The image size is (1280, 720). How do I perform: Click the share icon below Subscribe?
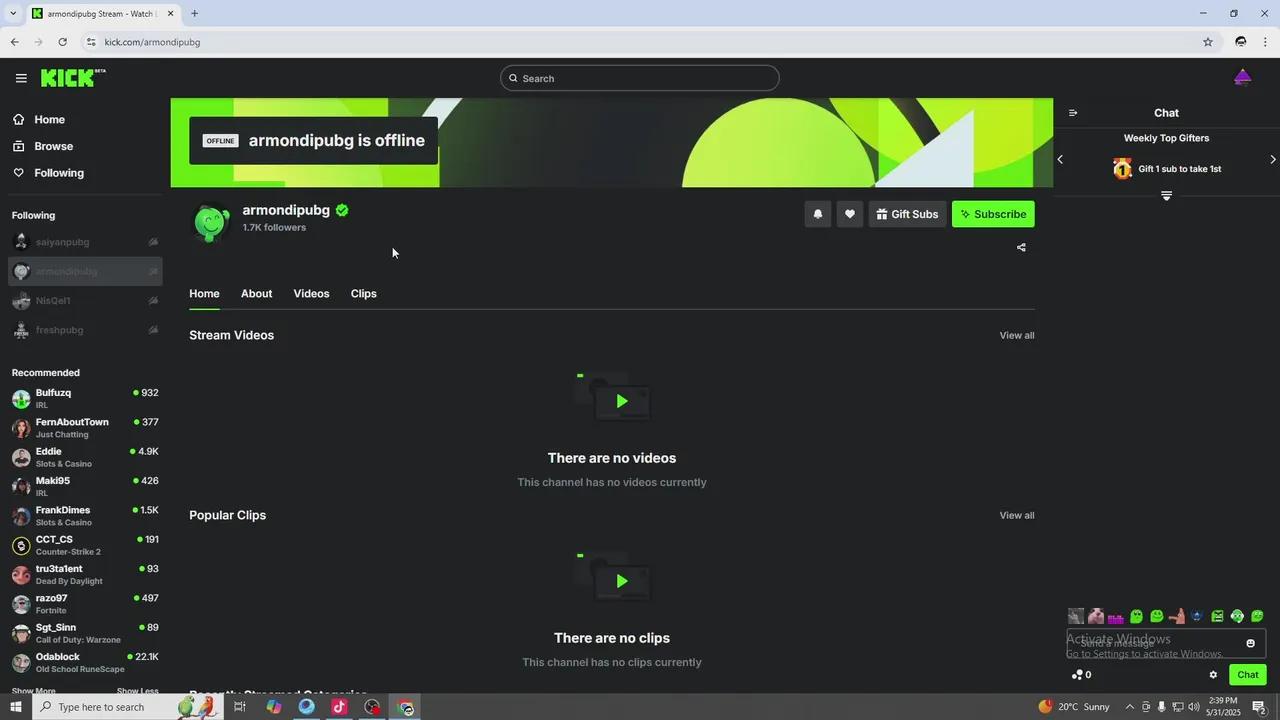[x=1021, y=247]
